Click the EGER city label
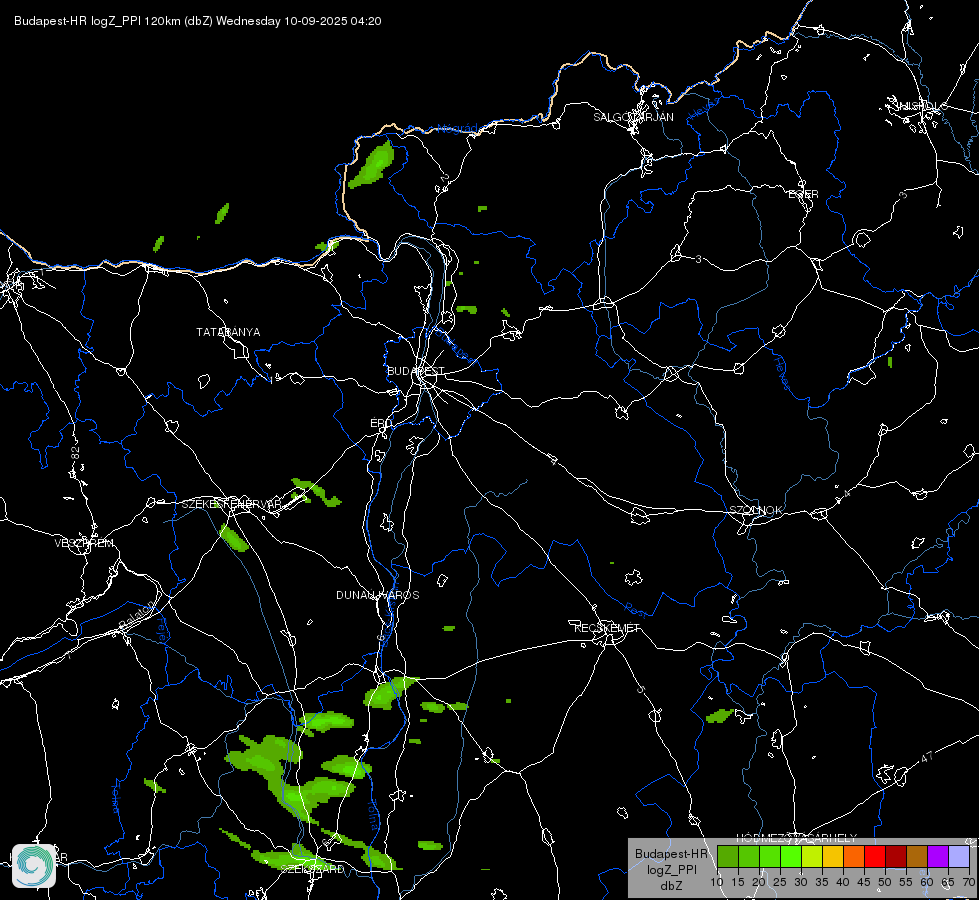Screen dimensions: 979x900 point(803,194)
